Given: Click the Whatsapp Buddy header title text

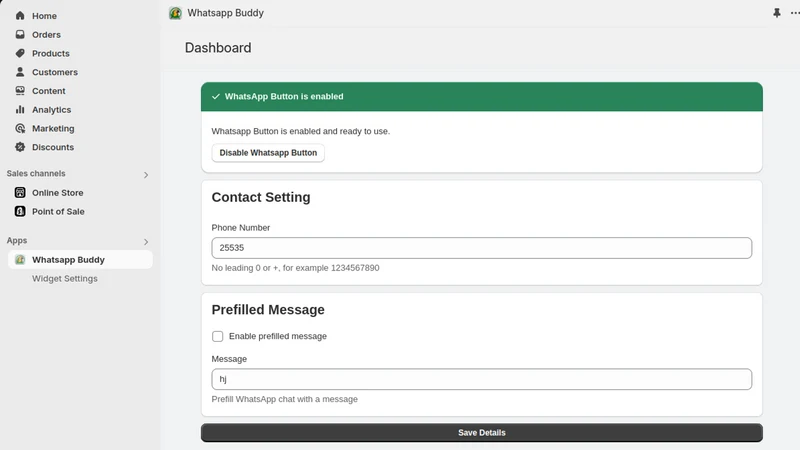Looking at the screenshot, I should tap(226, 13).
